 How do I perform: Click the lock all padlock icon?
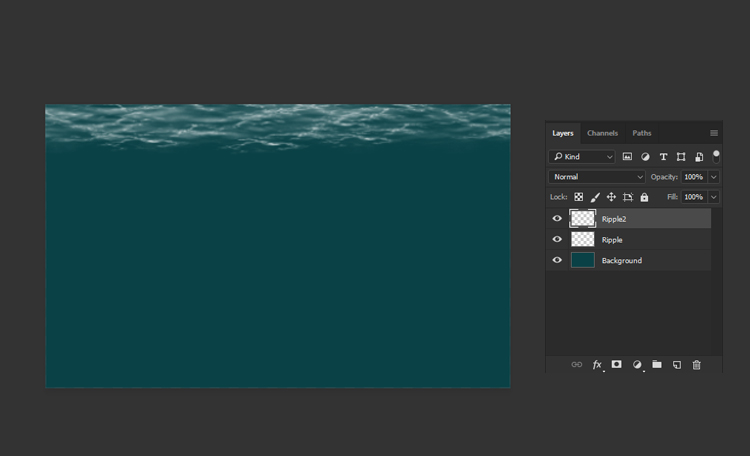(644, 197)
